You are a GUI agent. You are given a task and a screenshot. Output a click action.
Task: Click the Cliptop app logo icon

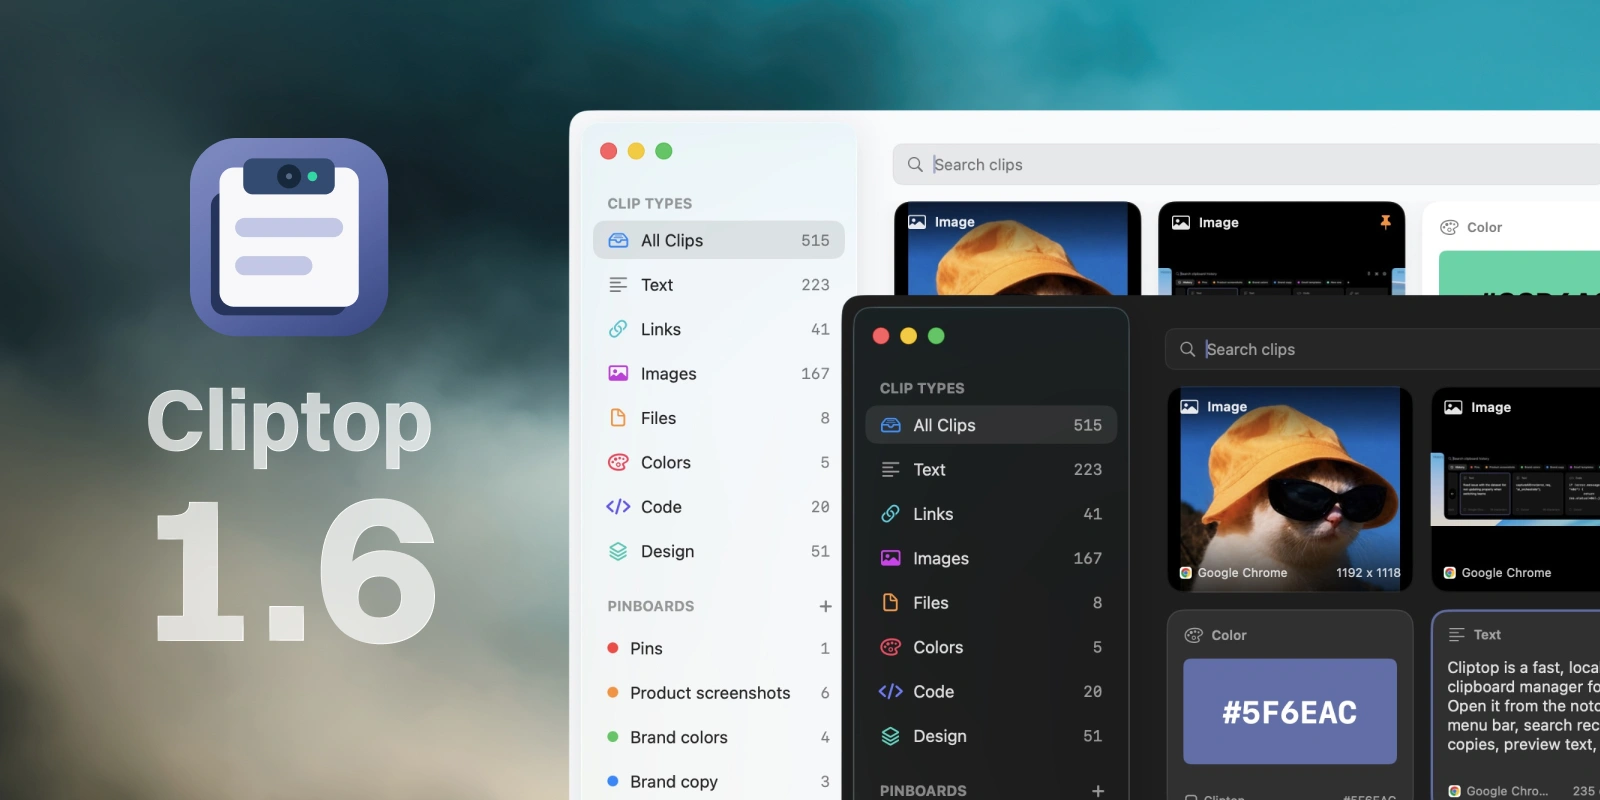289,237
